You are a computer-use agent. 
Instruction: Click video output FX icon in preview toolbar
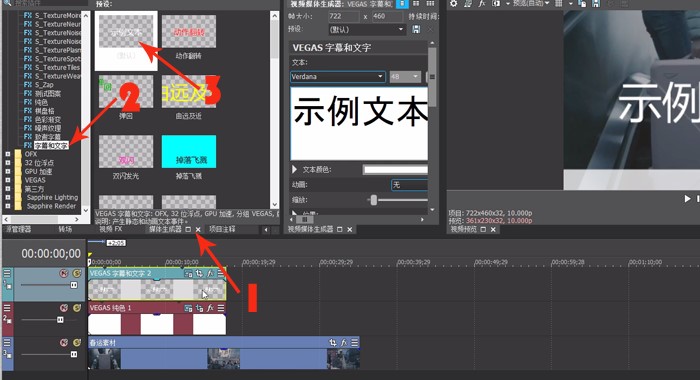click(482, 3)
